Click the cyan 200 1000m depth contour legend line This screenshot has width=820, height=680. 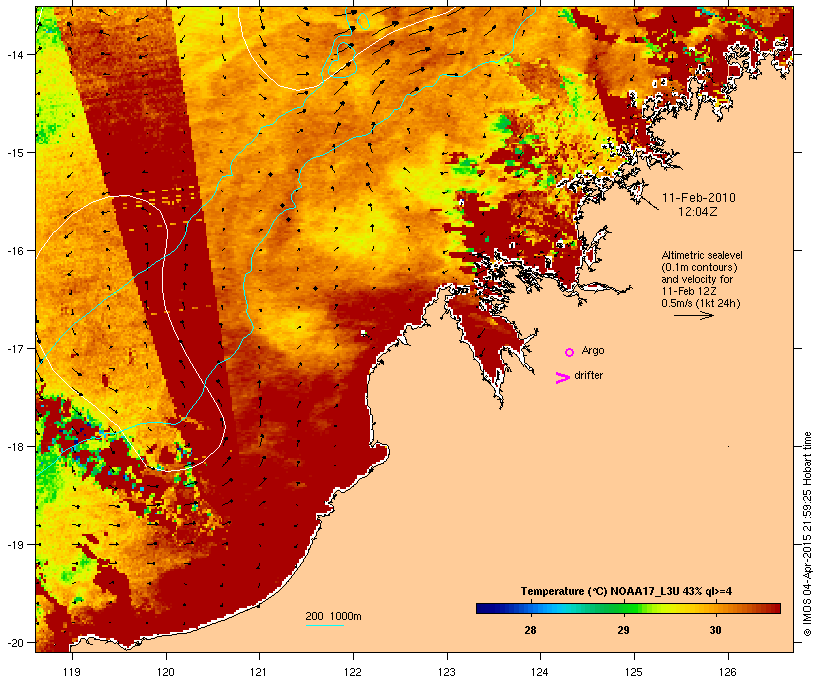(325, 625)
